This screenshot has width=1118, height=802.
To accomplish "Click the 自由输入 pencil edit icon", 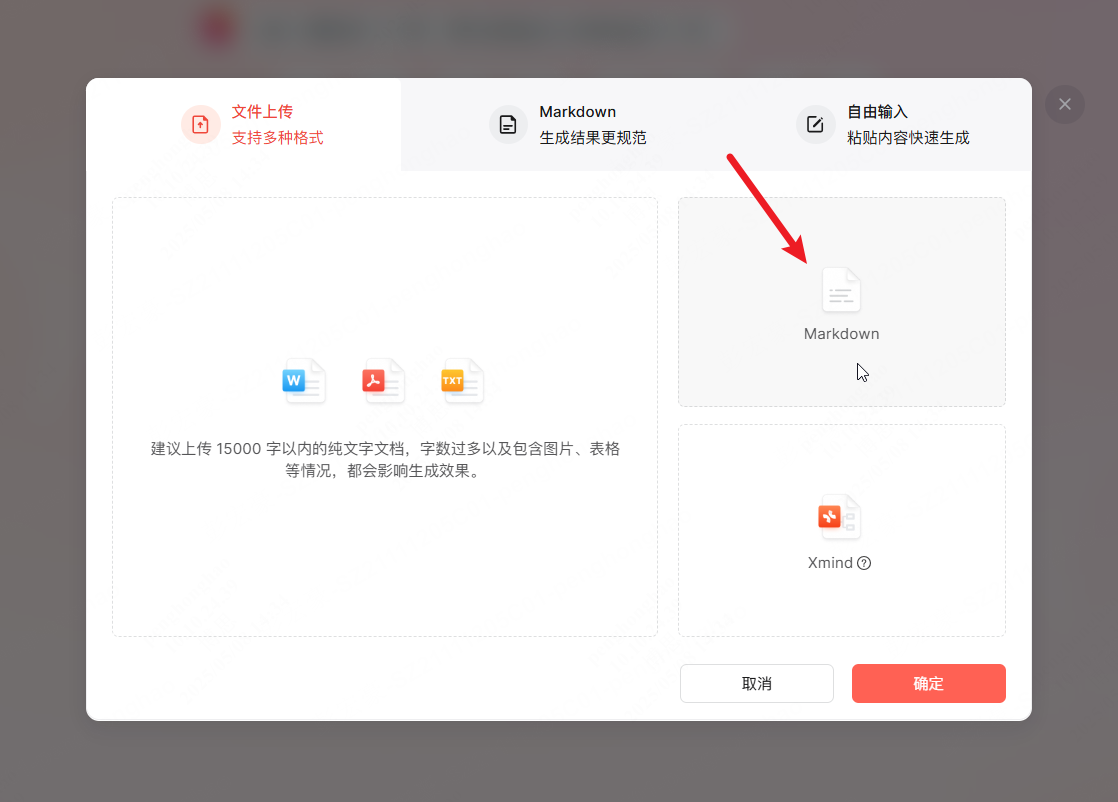I will pos(815,124).
